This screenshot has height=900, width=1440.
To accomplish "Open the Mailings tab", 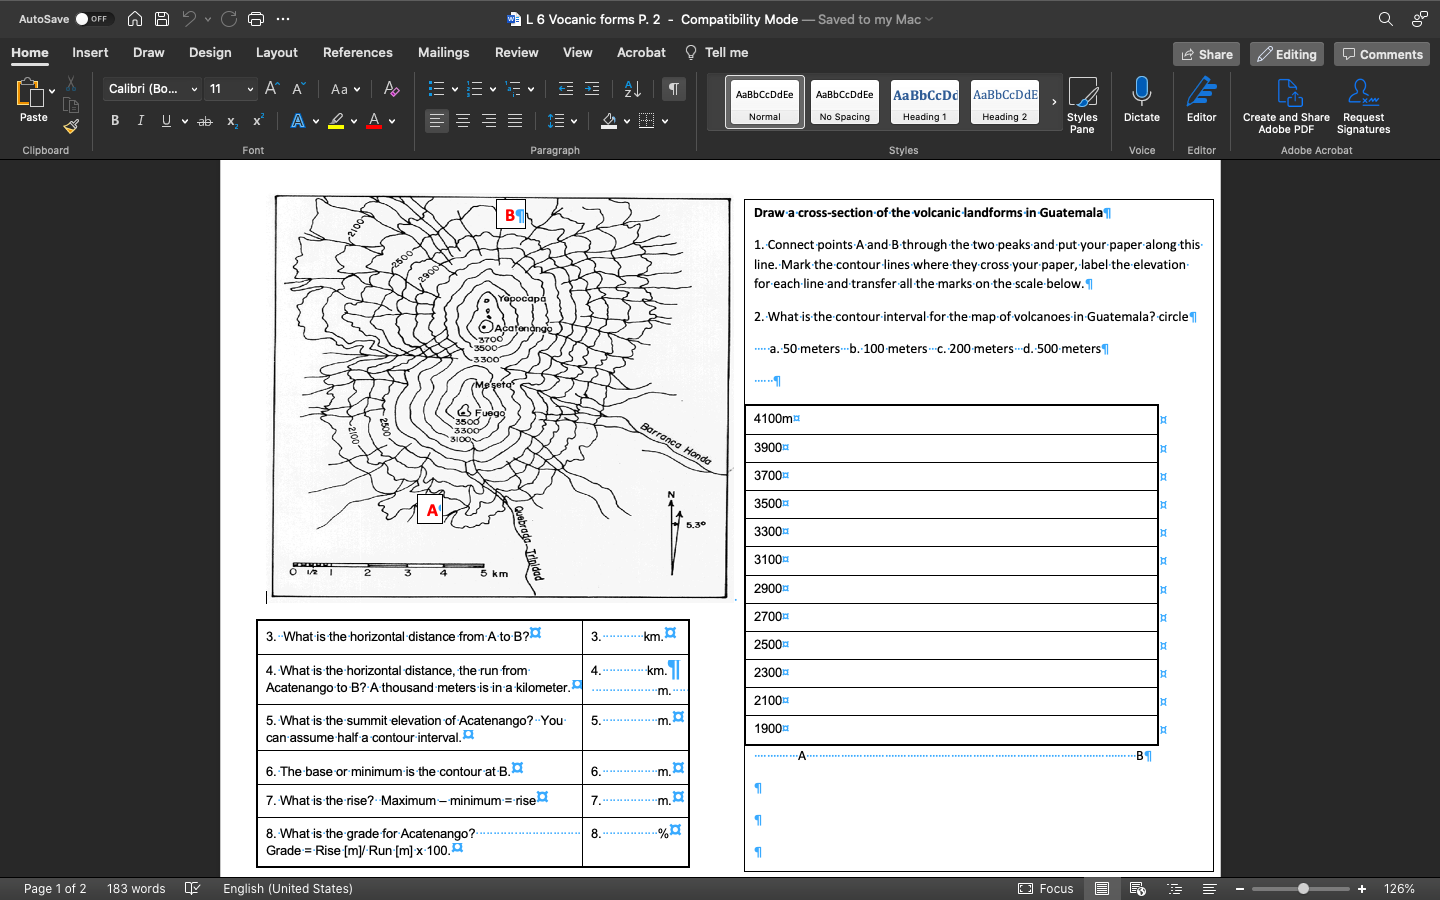I will click(x=443, y=52).
